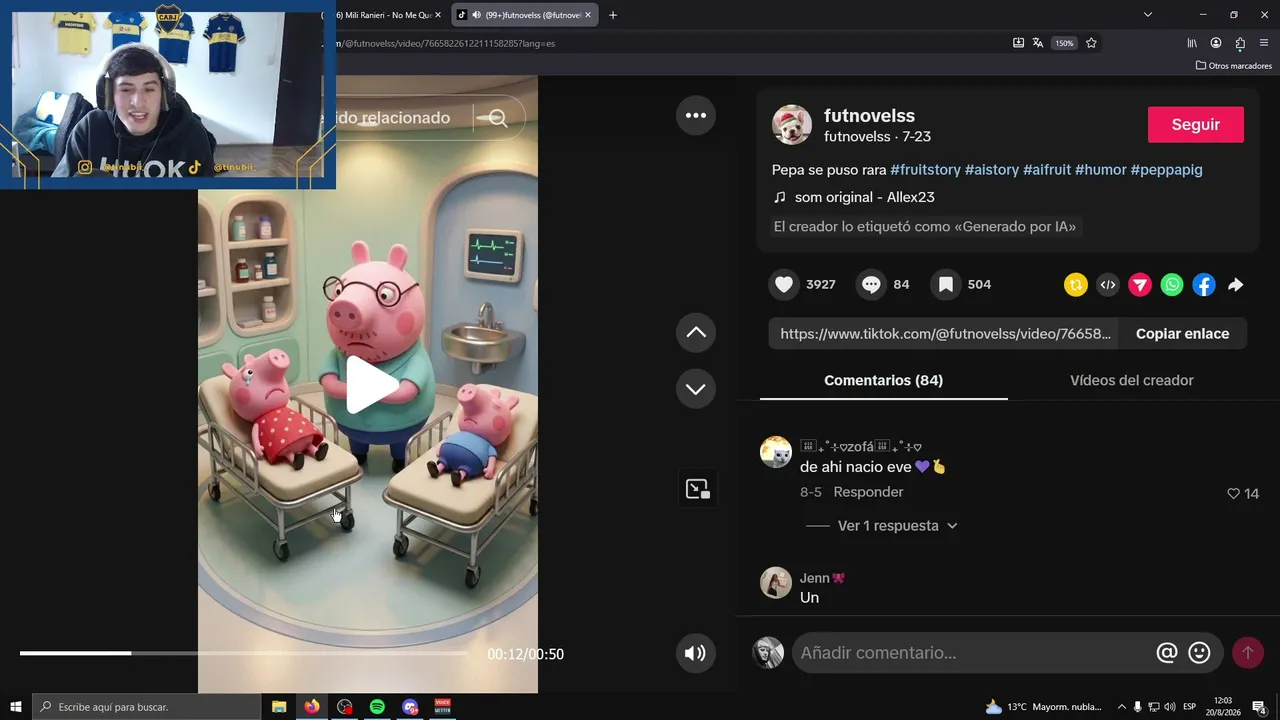
Task: Open the #aifruit hashtag
Action: click(1047, 170)
